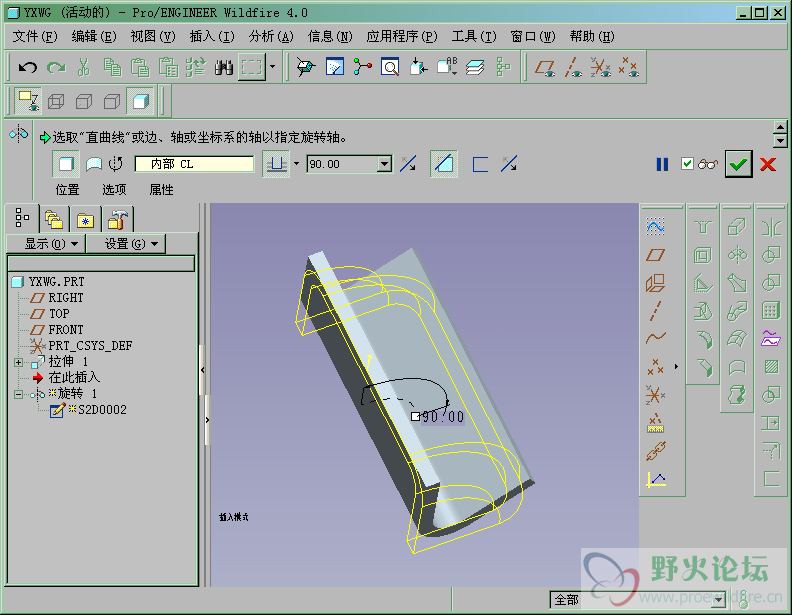Collapse the 旋转 1 feature node
792x615 pixels.
click(x=18, y=394)
